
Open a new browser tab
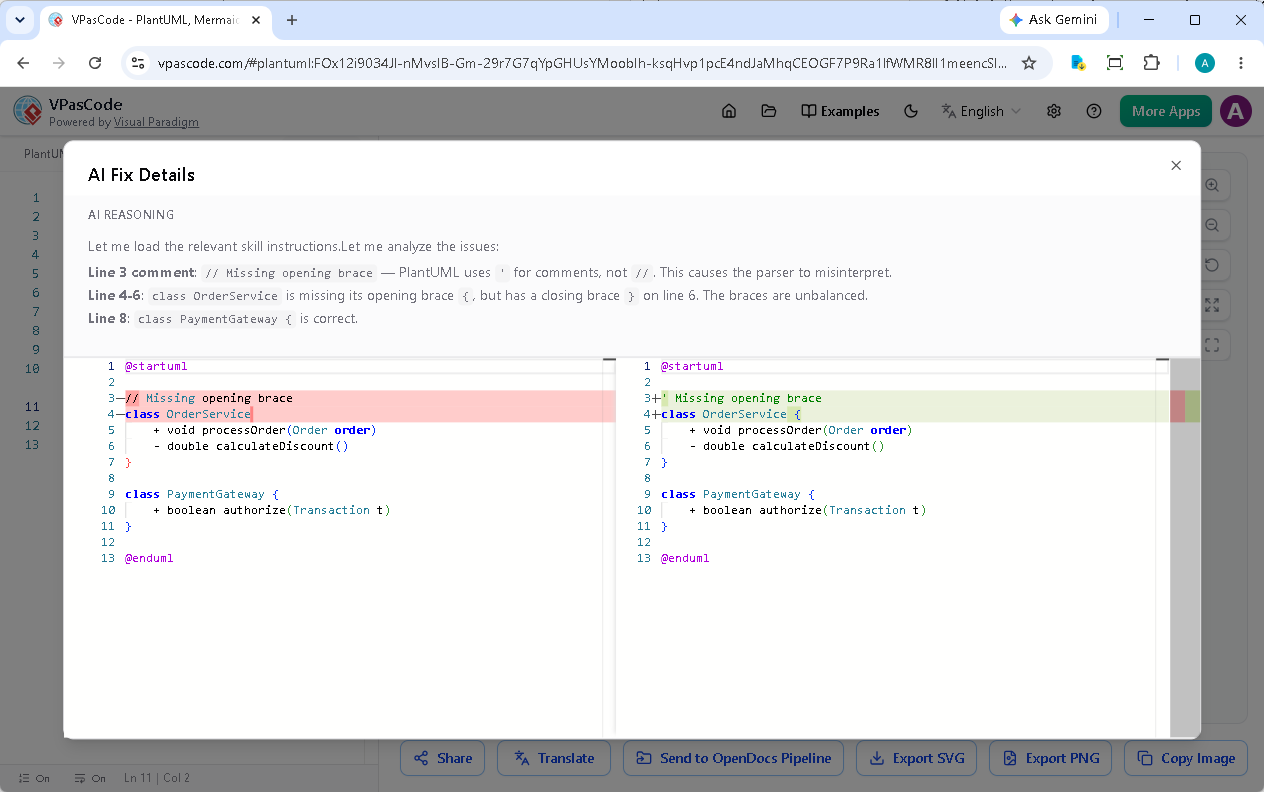[292, 20]
